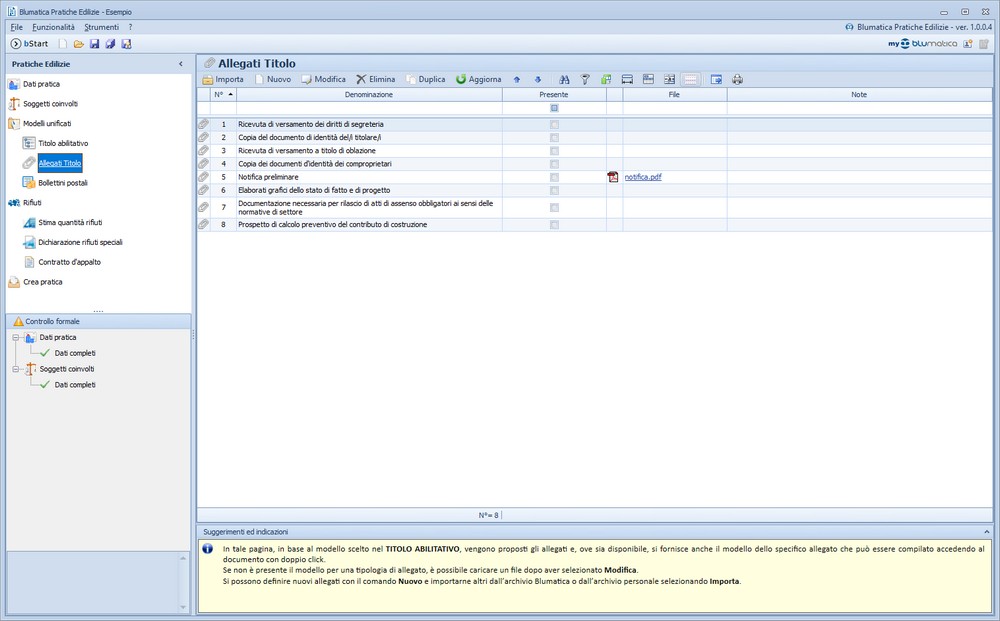Open the Funzionalità menu
The width and height of the screenshot is (1000, 621).
[x=54, y=27]
